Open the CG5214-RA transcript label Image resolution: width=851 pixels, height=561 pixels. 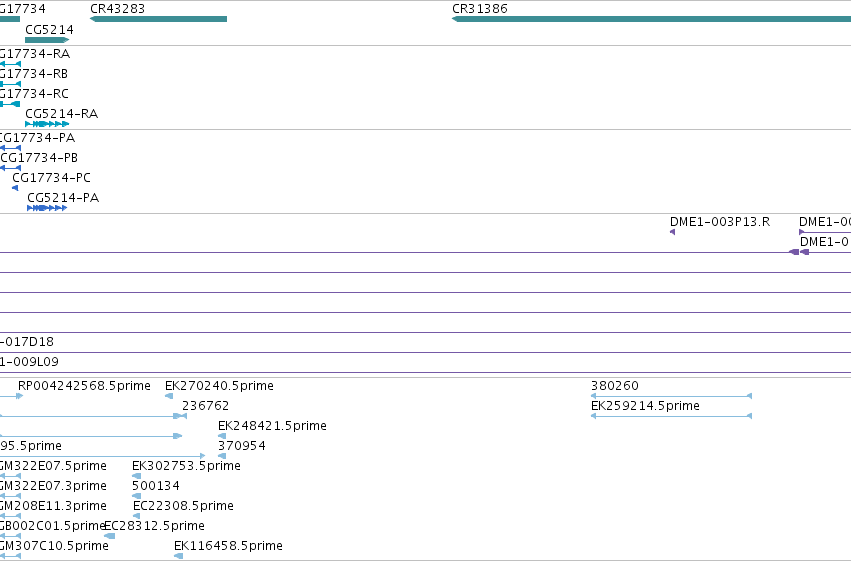[61, 113]
